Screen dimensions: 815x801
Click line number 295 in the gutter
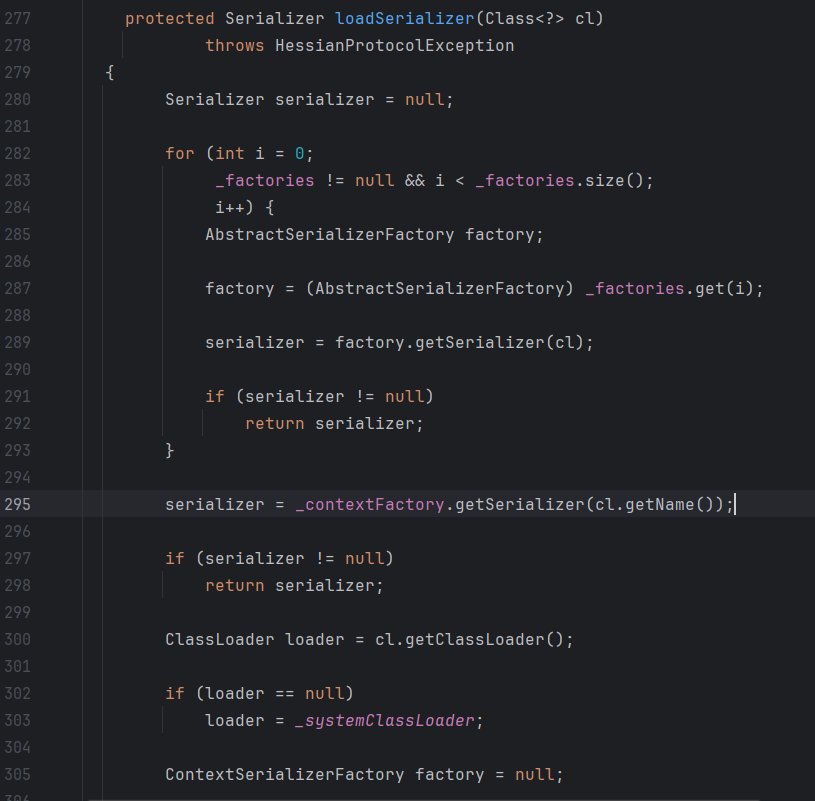17,504
